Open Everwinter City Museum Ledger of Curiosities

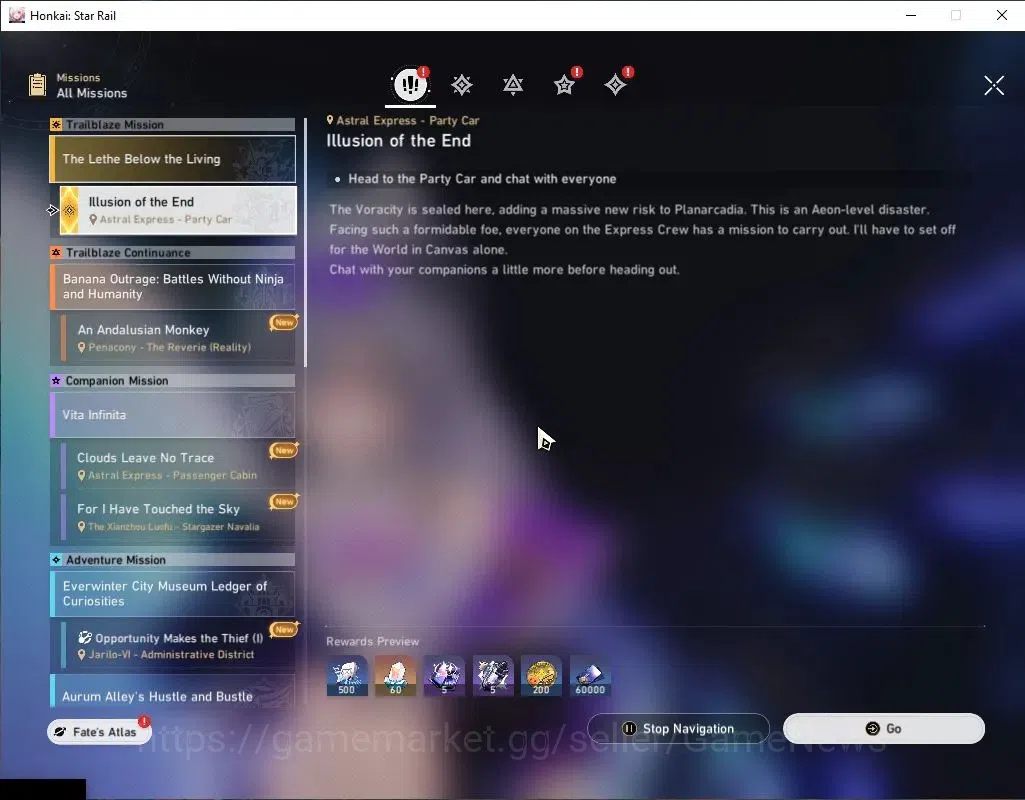coord(173,593)
